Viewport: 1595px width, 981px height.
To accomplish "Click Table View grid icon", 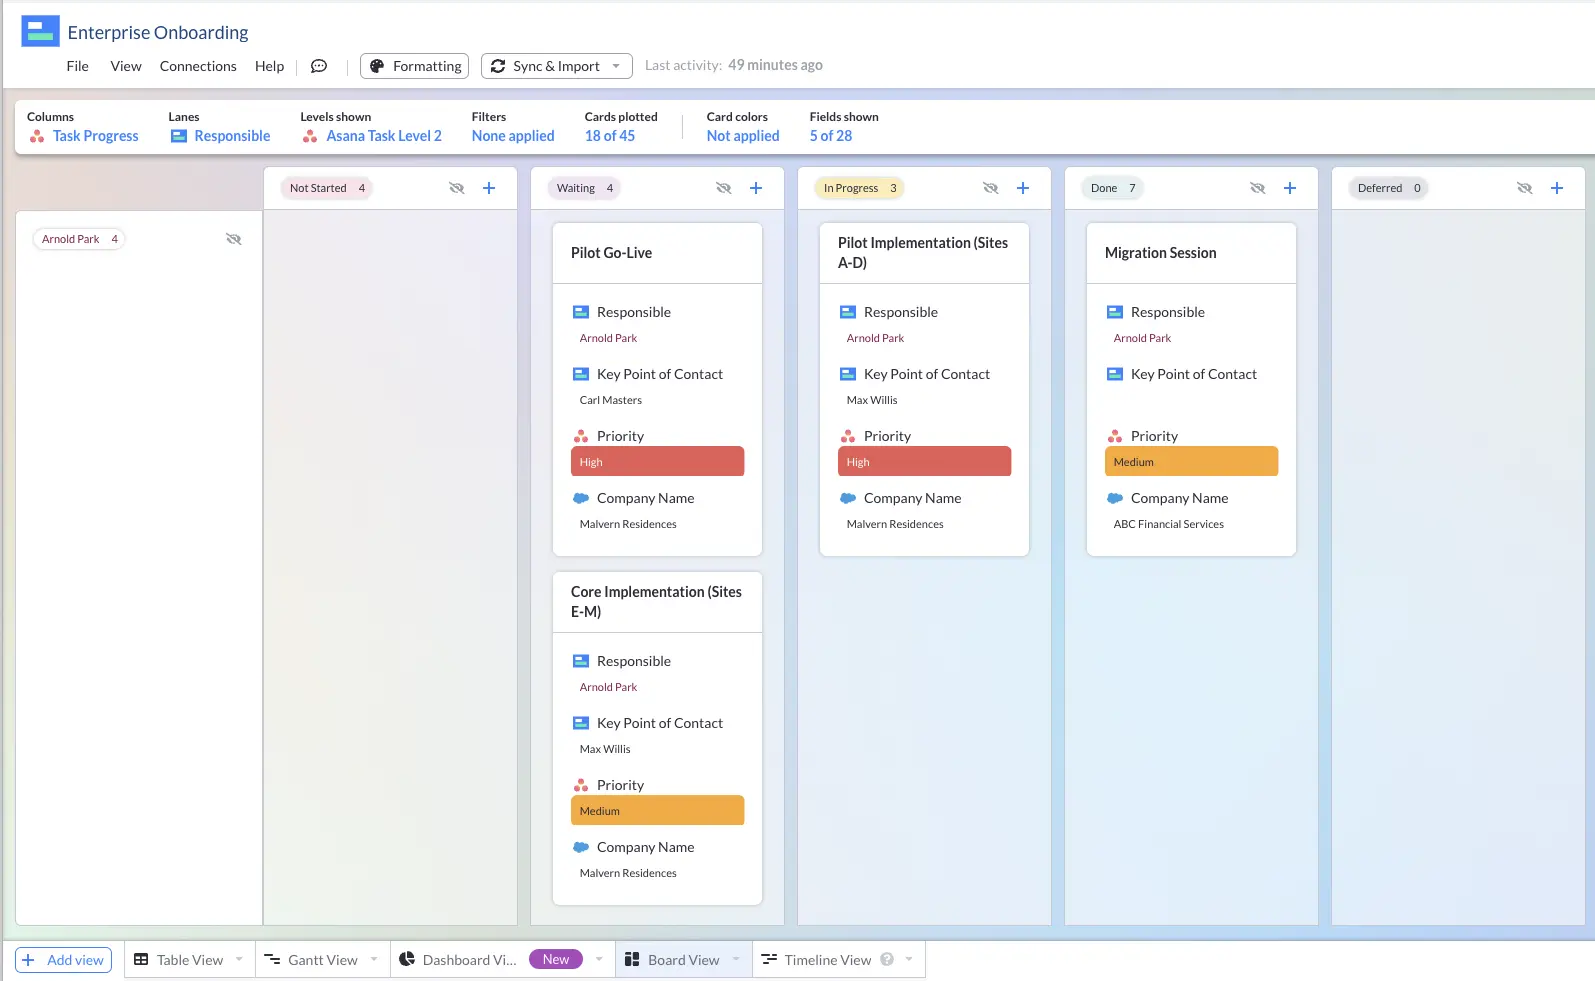I will (141, 960).
